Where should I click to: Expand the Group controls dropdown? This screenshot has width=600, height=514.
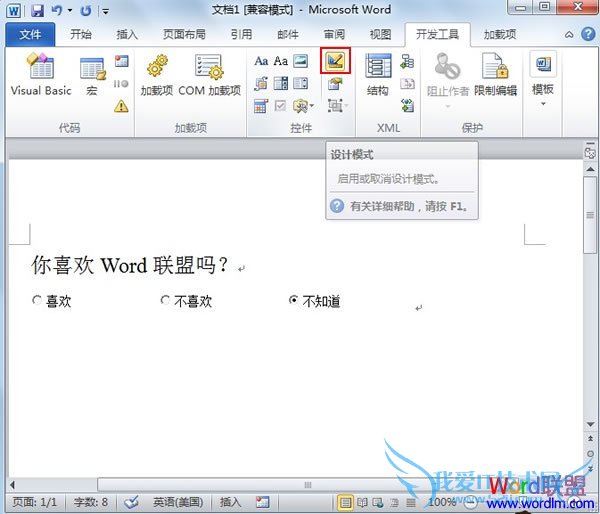[x=338, y=106]
